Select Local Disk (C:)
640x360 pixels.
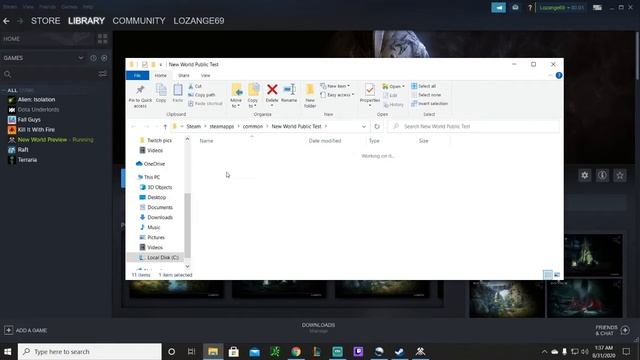[x=159, y=258]
